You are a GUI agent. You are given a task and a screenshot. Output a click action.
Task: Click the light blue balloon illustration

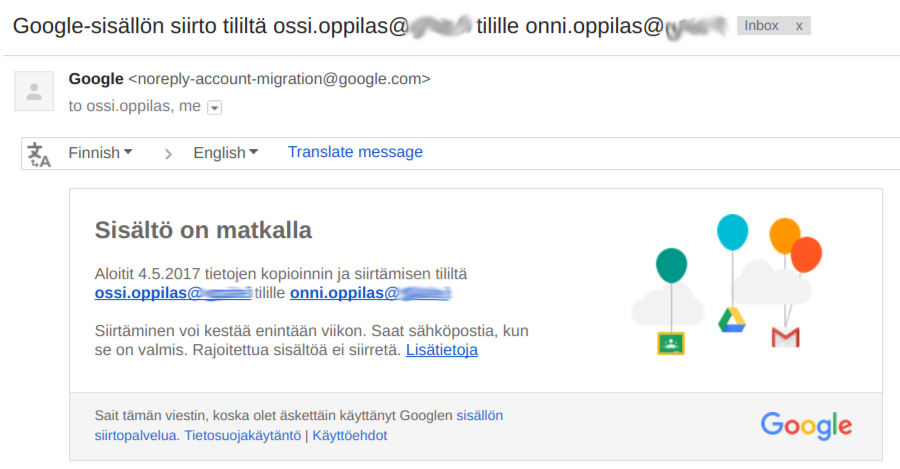[x=732, y=232]
